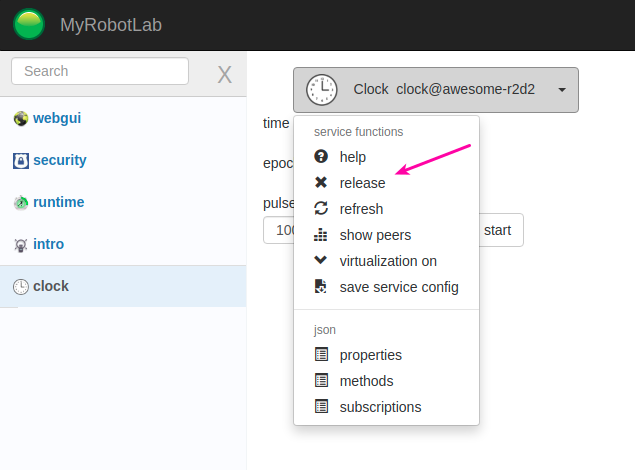Click the clock icon in the sidebar

[x=21, y=287]
